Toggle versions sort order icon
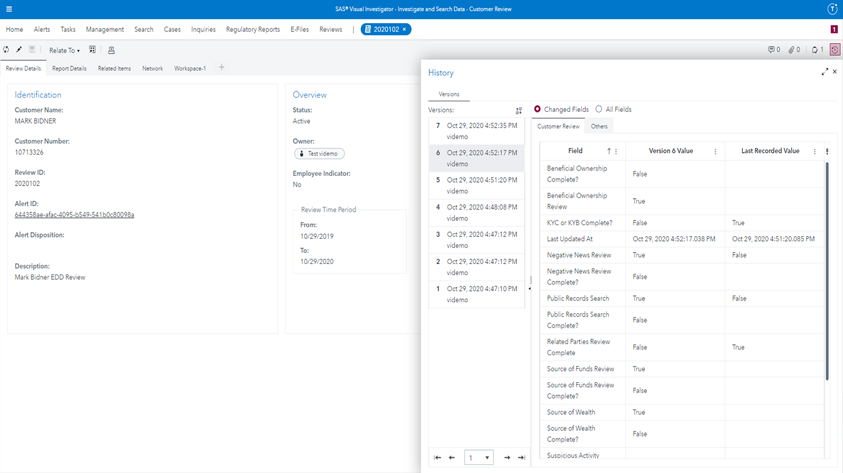Image resolution: width=843 pixels, height=473 pixels. click(519, 110)
